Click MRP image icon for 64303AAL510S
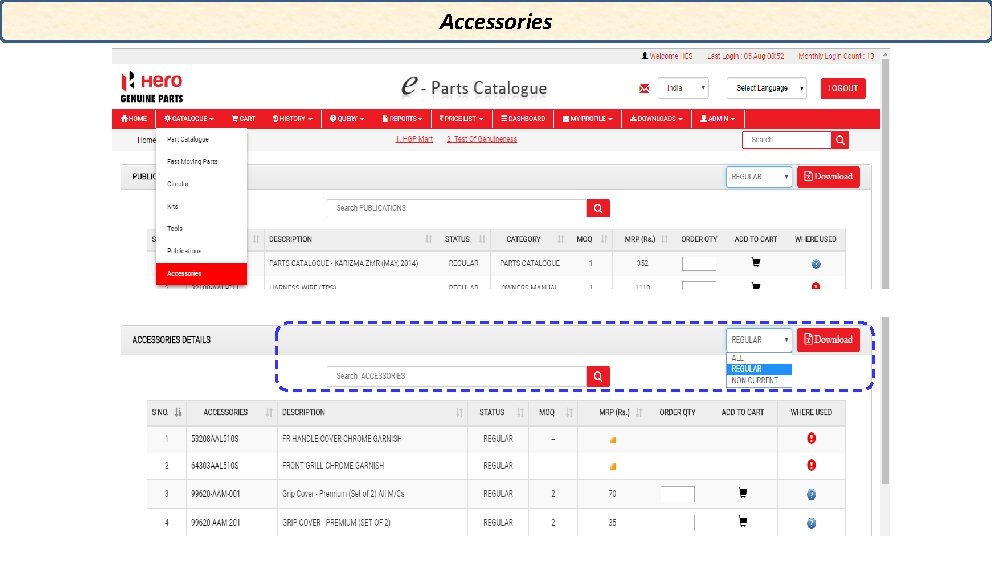992x567 pixels. coord(612,466)
